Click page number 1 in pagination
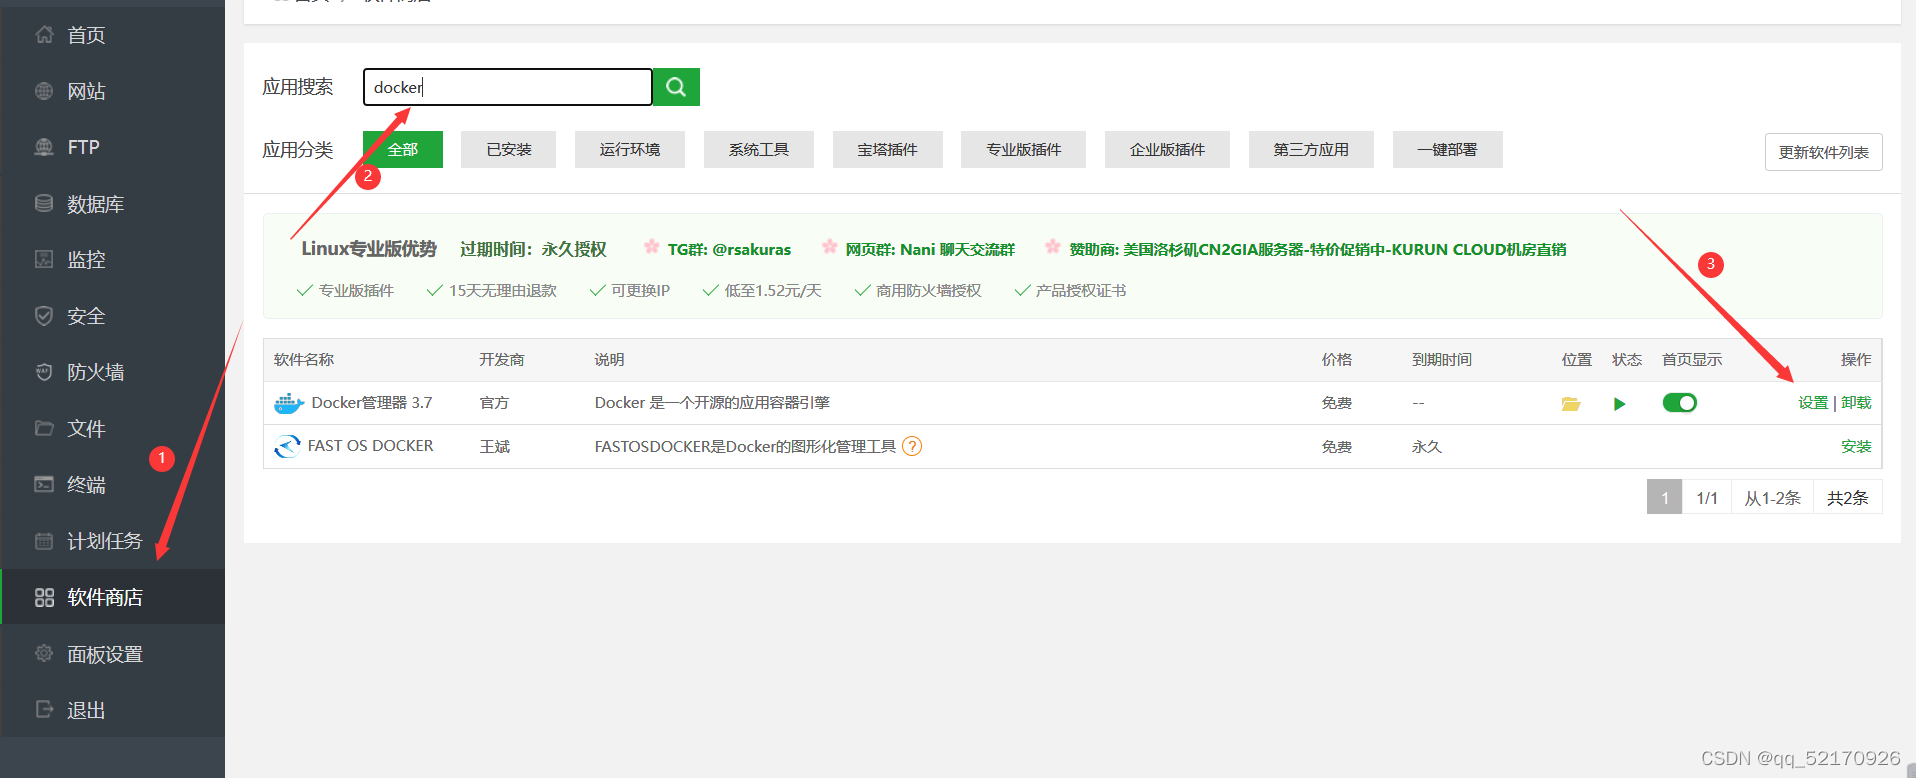This screenshot has height=778, width=1916. (1665, 497)
